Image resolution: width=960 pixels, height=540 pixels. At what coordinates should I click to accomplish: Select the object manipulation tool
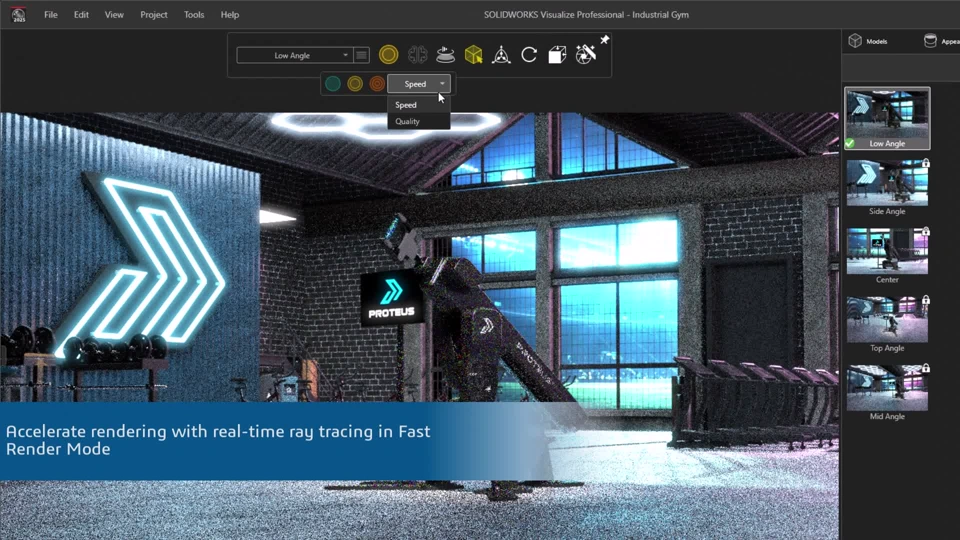click(x=501, y=55)
